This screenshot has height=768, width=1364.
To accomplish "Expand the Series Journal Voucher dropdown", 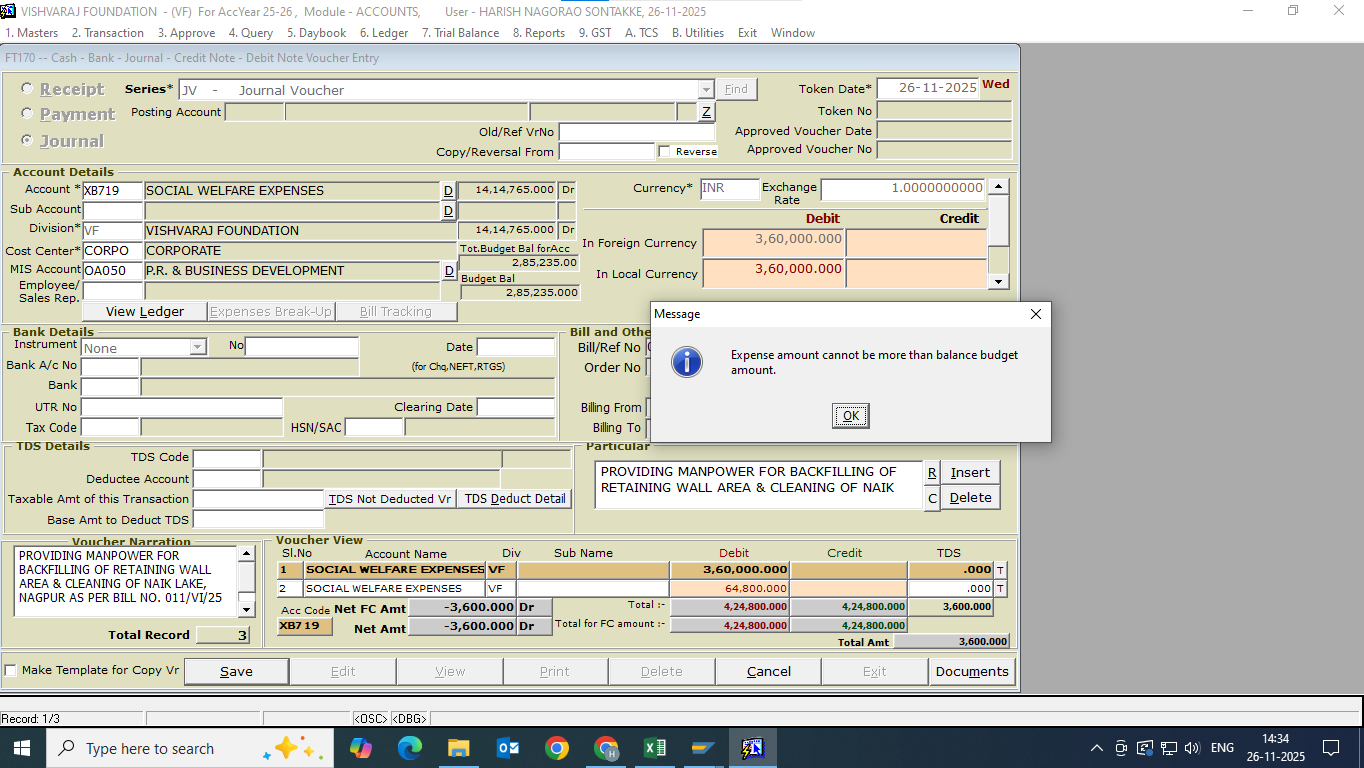I will 706,90.
